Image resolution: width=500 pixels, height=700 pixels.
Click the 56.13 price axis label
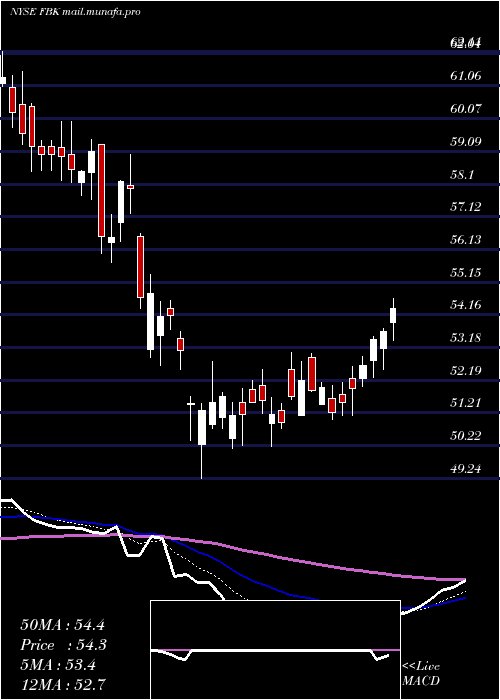click(466, 240)
